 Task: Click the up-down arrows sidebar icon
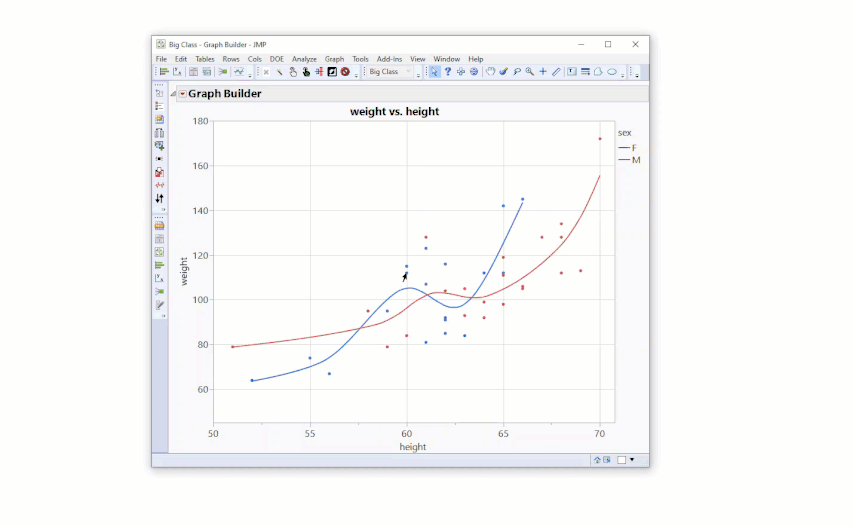(159, 199)
